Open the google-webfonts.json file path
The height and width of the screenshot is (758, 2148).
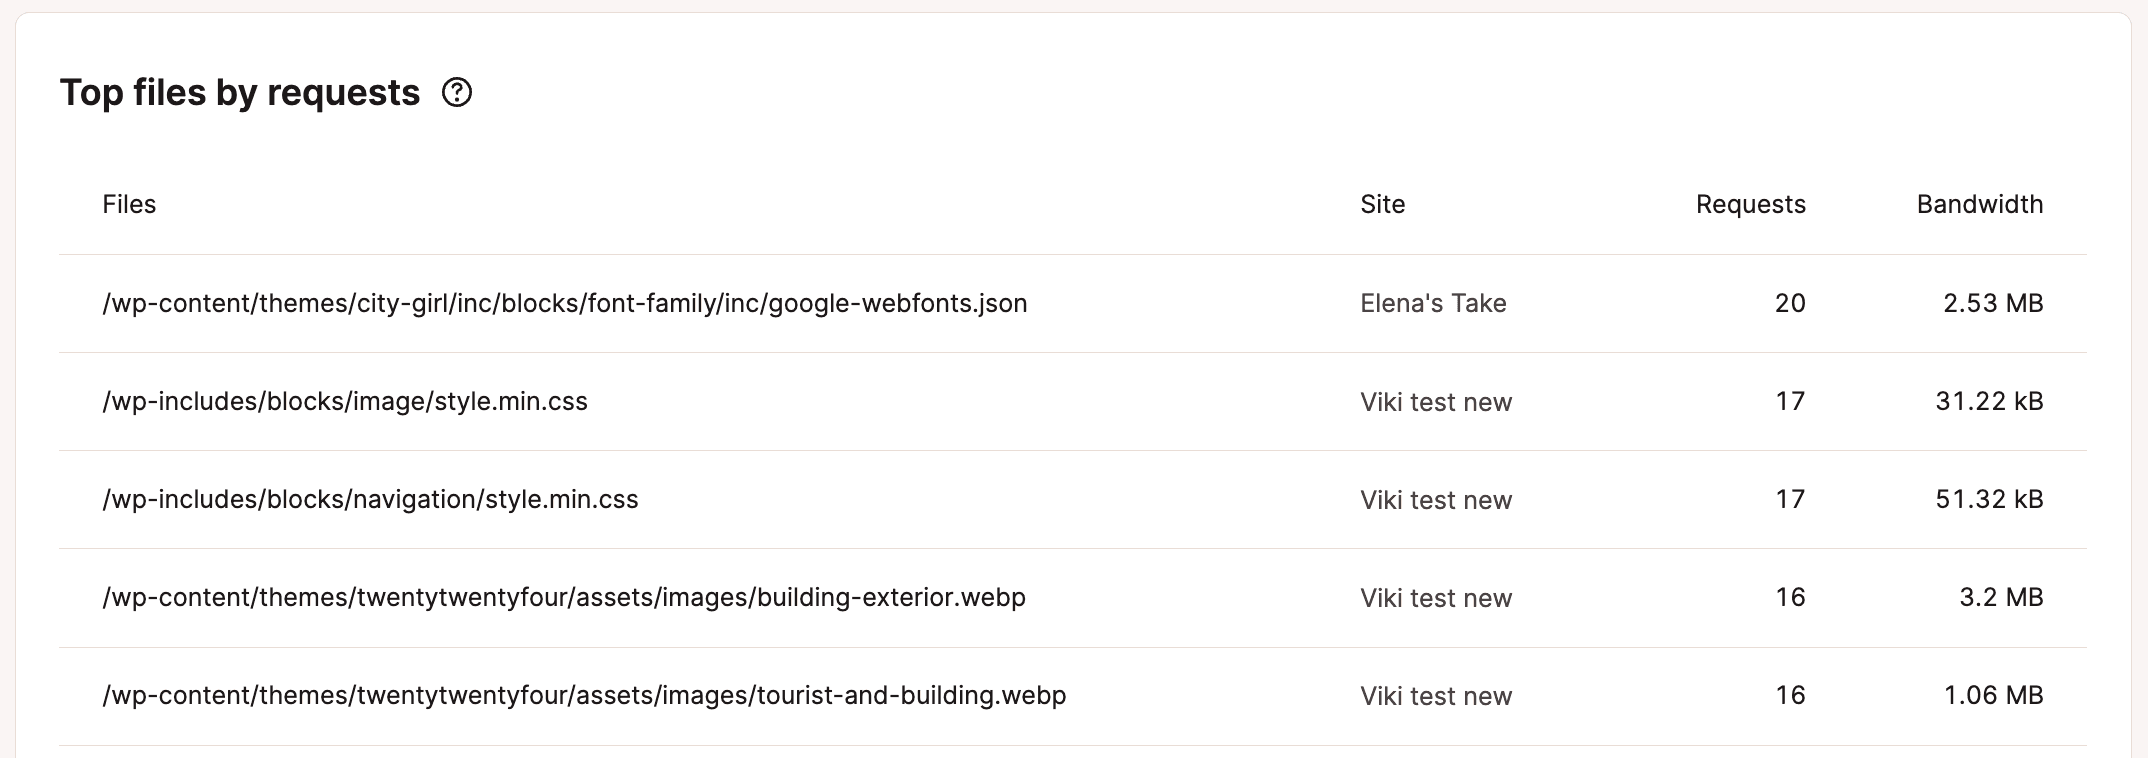point(565,303)
